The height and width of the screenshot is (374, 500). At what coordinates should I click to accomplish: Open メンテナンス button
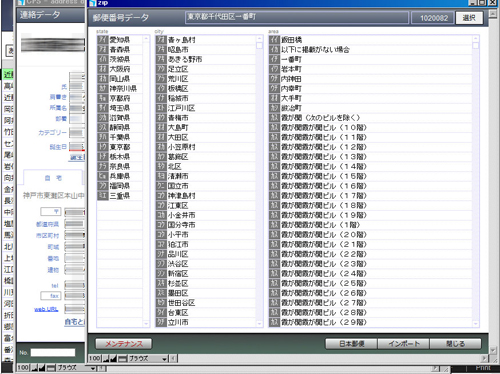pos(124,344)
